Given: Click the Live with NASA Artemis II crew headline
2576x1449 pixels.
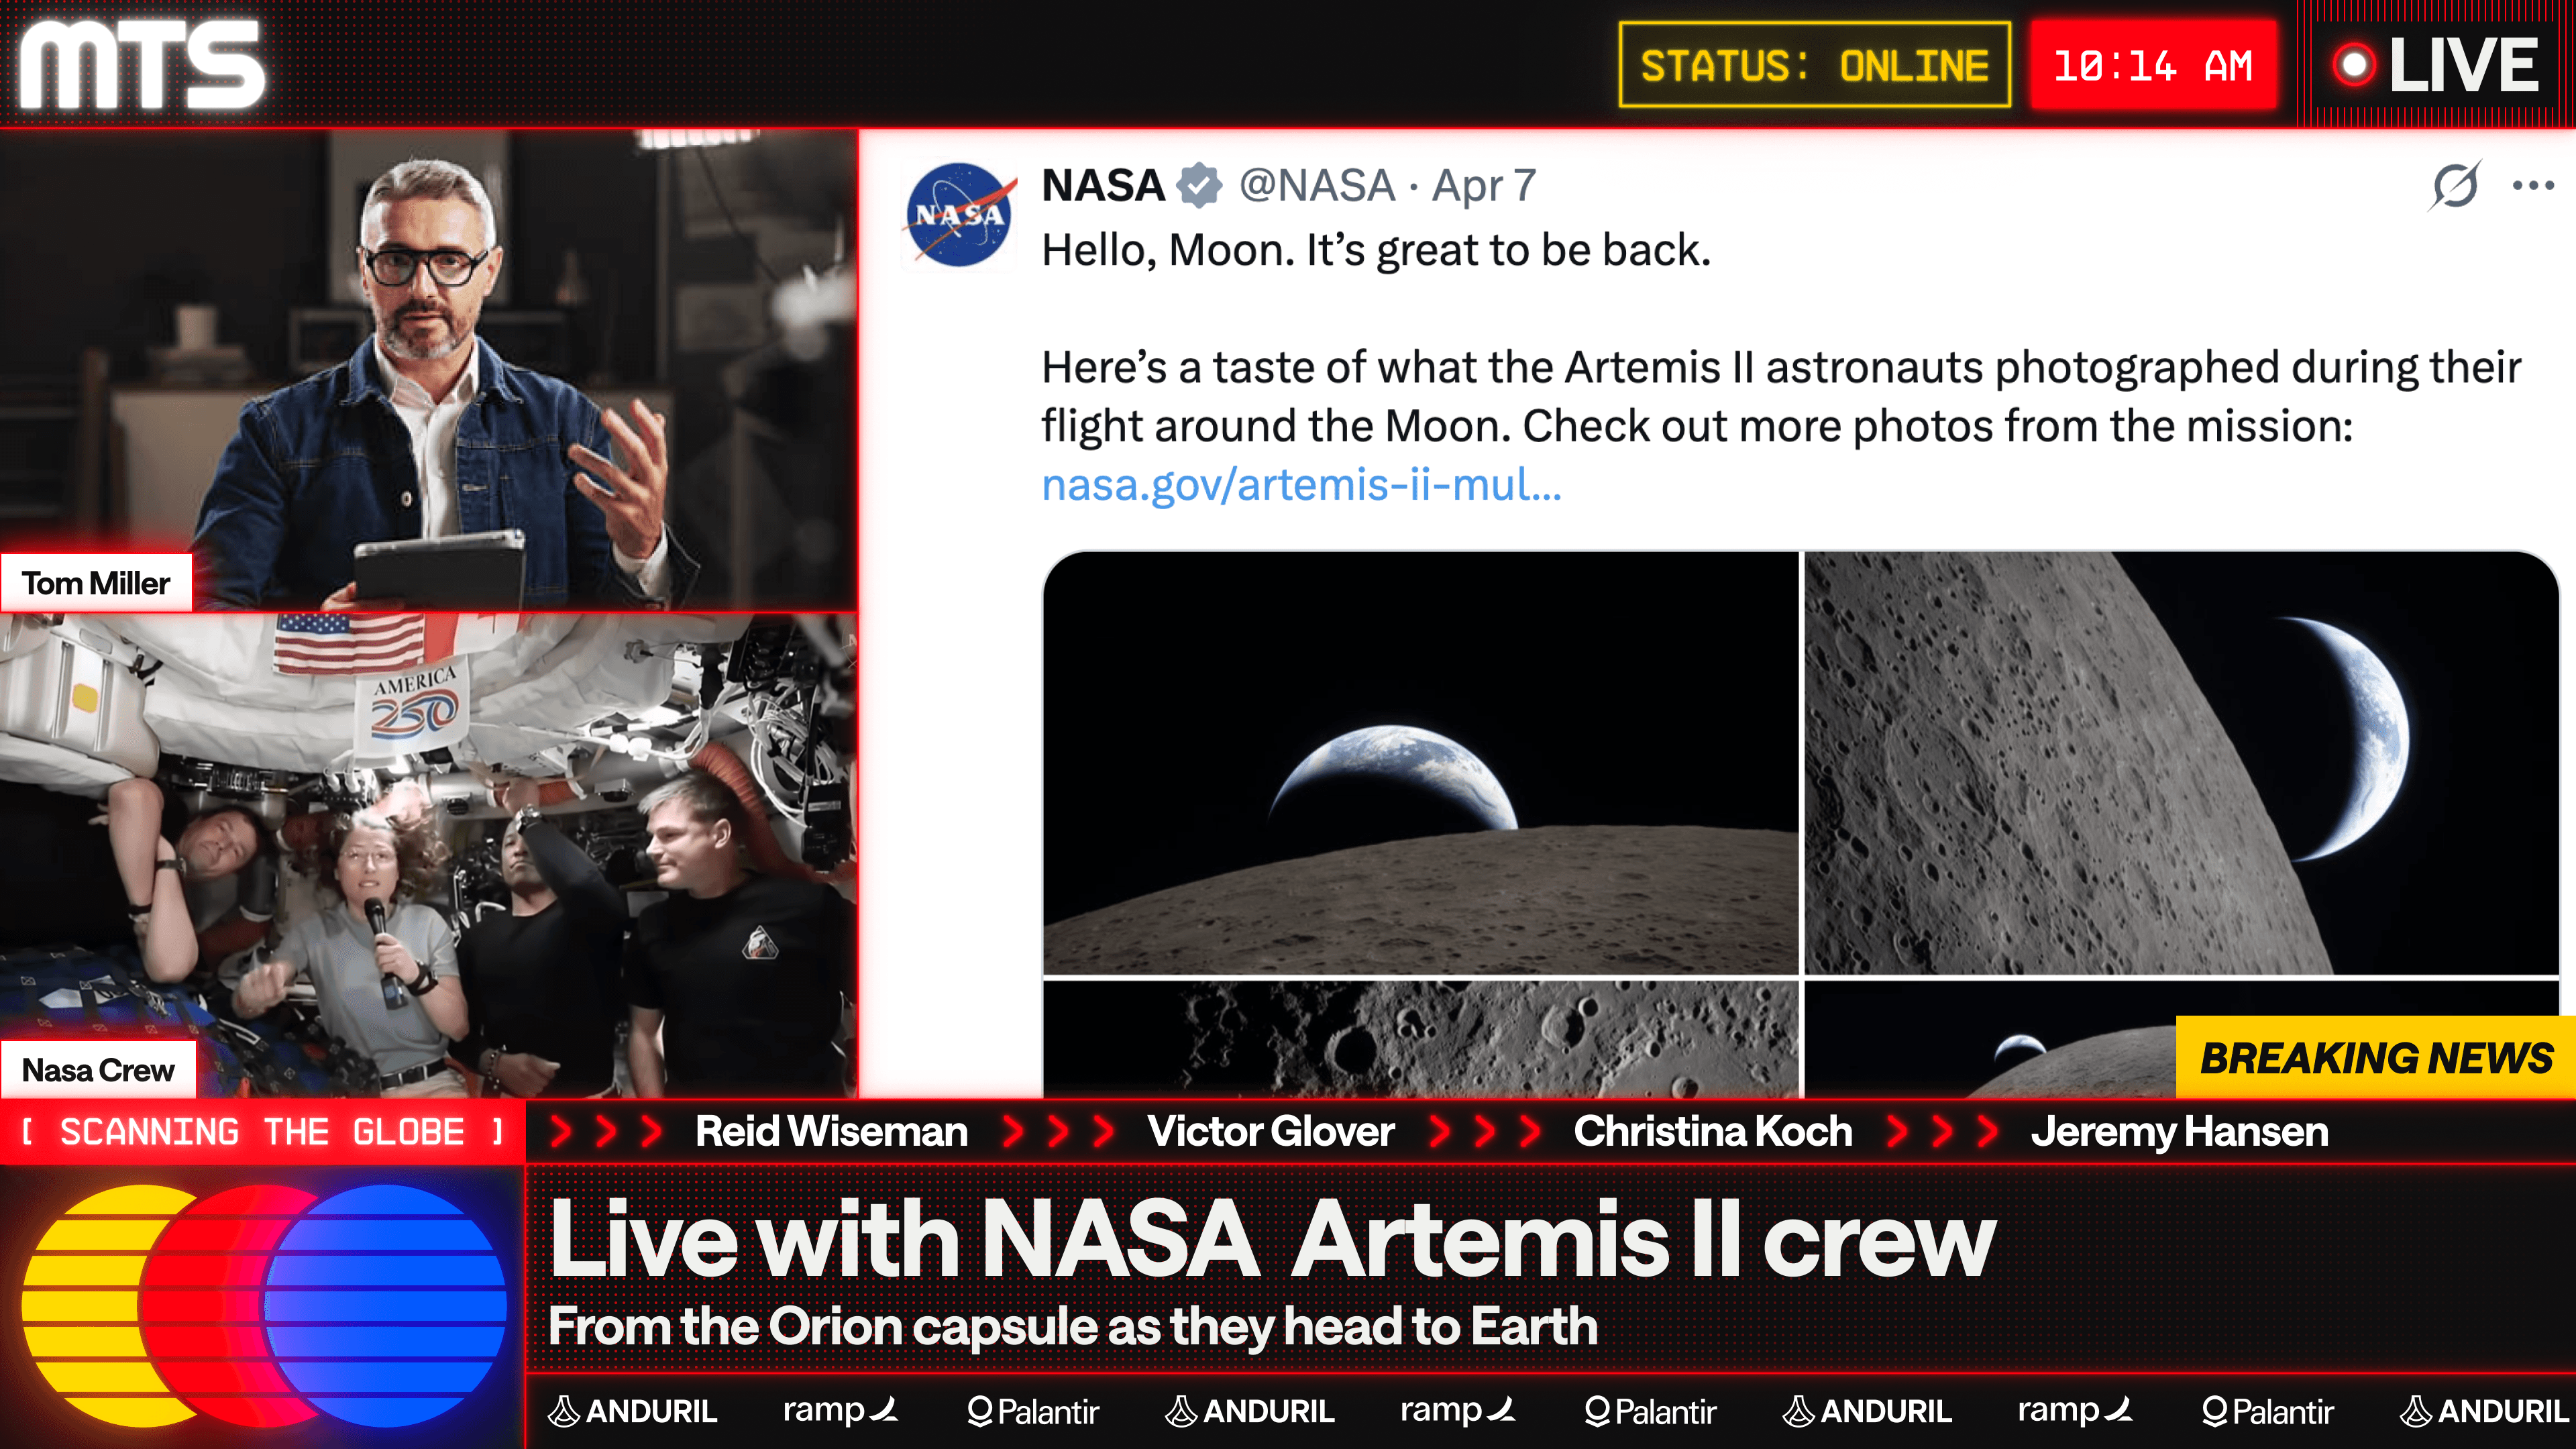Looking at the screenshot, I should coord(1272,1238).
